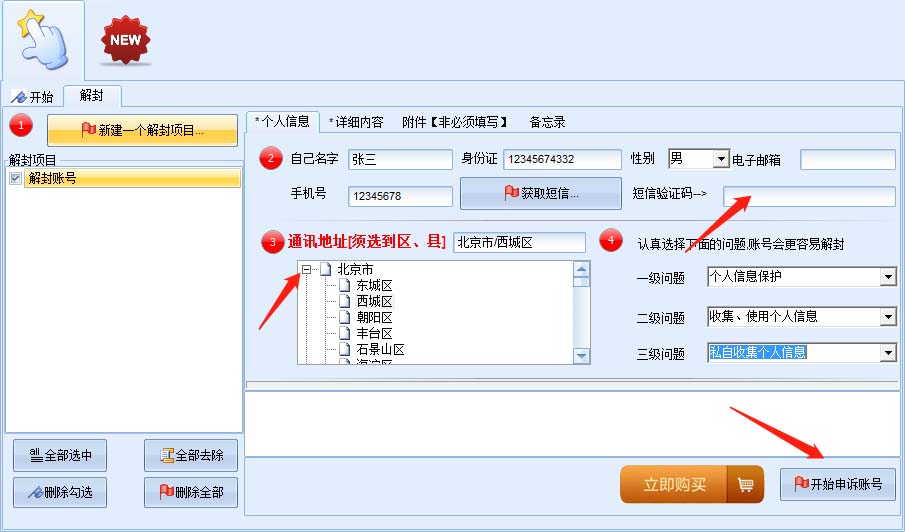Screen dimensions: 905x532
Task: Click the 短信验证码 input field
Action: (x=809, y=196)
